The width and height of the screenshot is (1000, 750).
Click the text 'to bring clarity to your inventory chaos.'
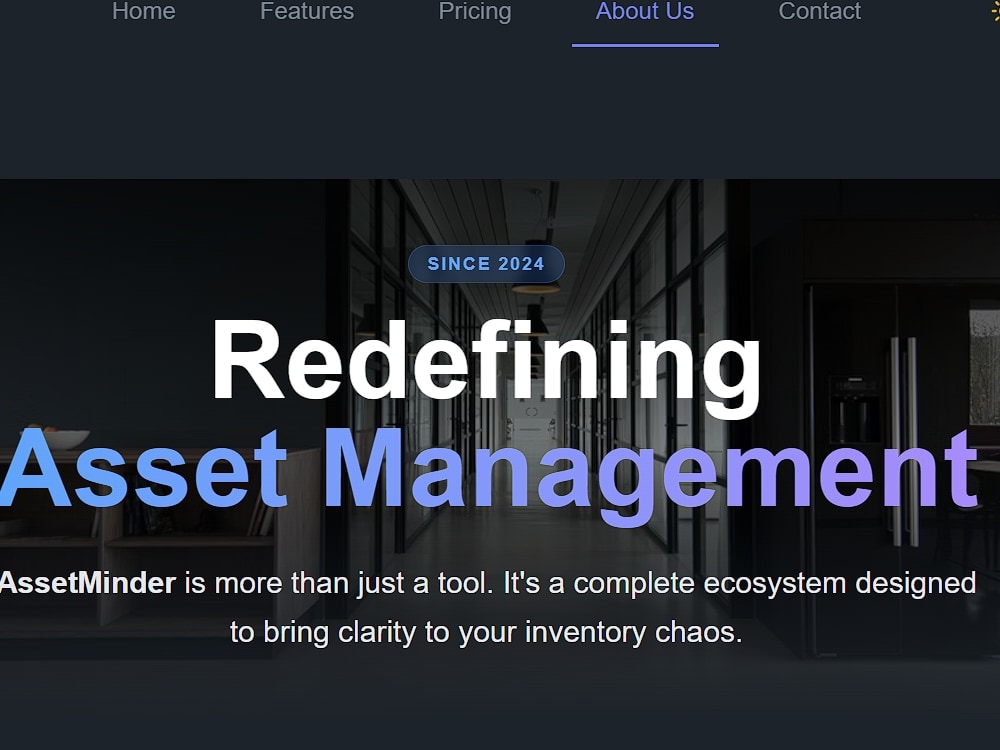486,632
